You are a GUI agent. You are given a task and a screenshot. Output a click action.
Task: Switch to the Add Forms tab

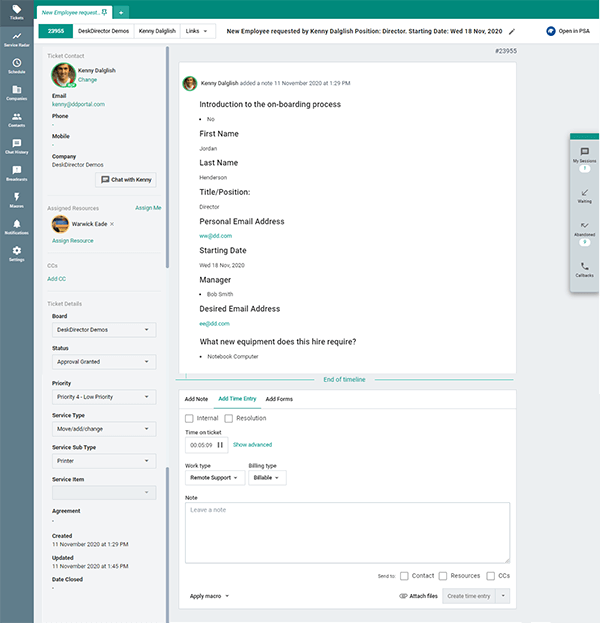click(x=279, y=399)
